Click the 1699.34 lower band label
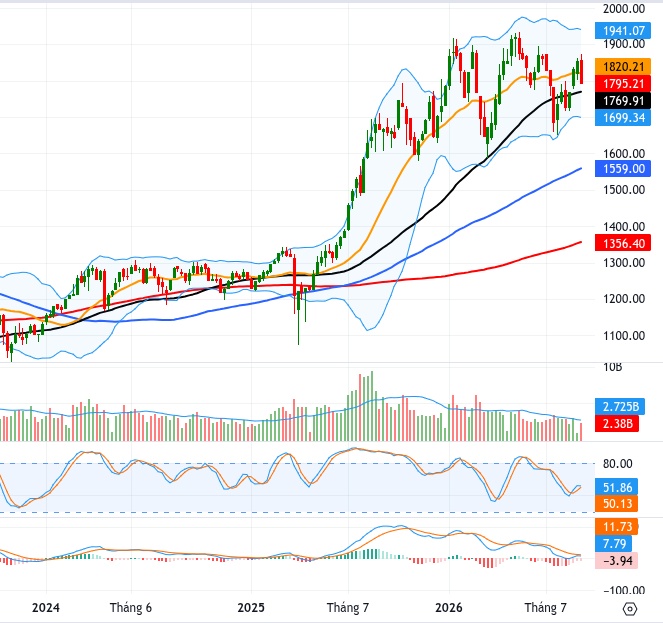 (622, 118)
